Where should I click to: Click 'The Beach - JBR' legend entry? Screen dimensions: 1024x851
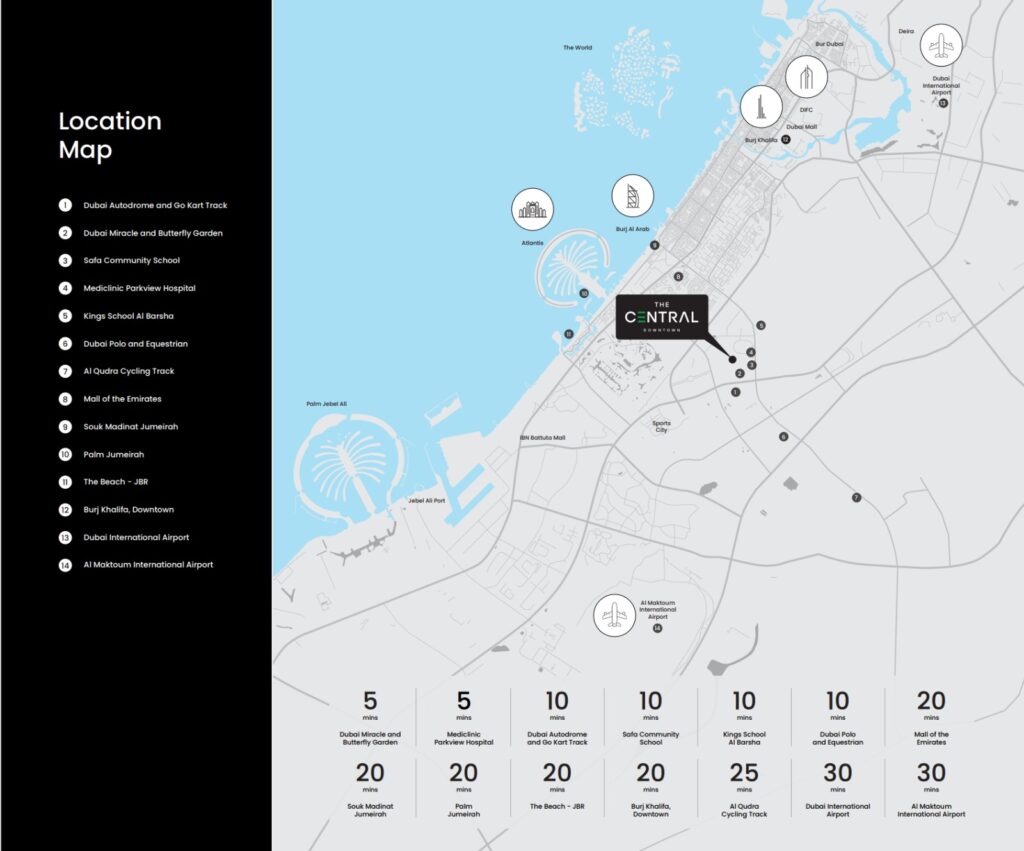(116, 482)
